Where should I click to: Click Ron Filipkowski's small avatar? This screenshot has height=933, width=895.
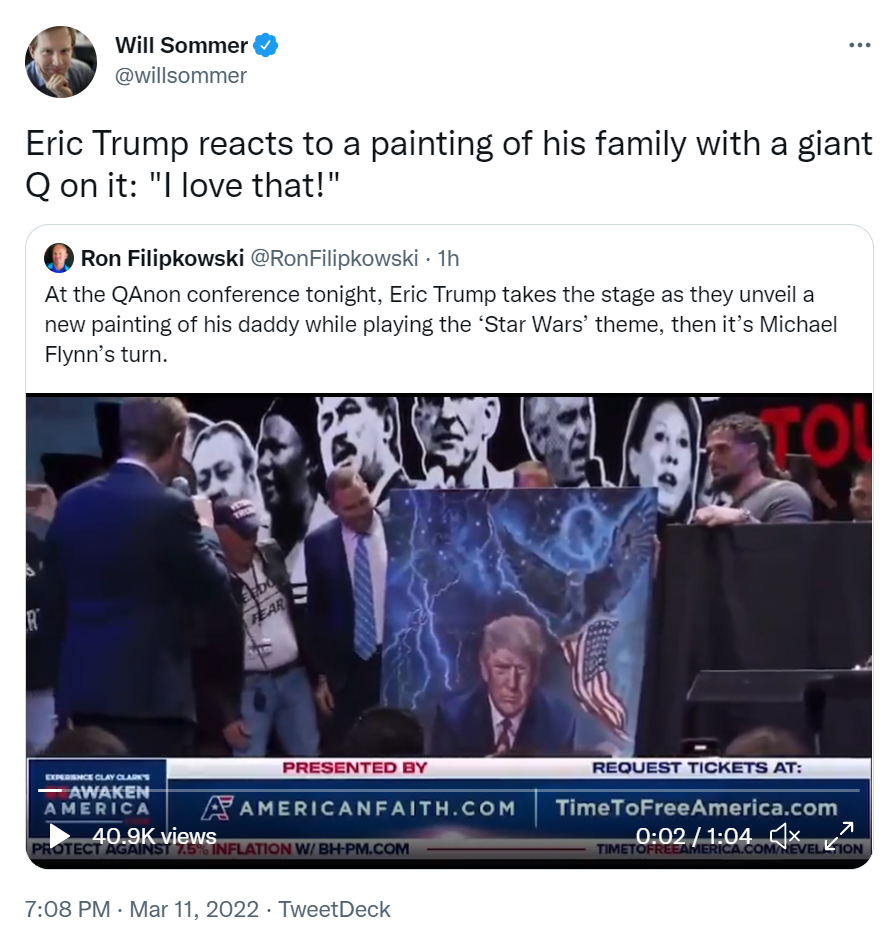coord(59,258)
